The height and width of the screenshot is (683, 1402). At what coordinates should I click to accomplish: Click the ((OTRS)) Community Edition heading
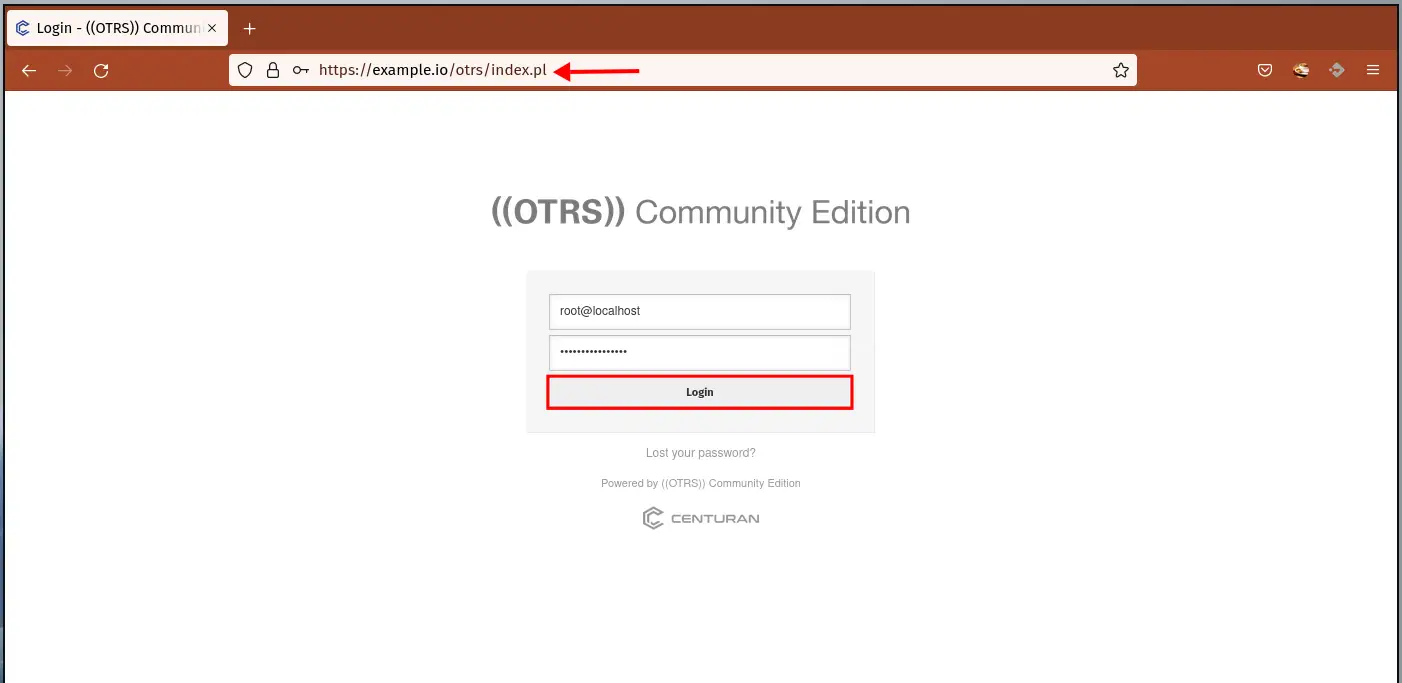(x=701, y=212)
